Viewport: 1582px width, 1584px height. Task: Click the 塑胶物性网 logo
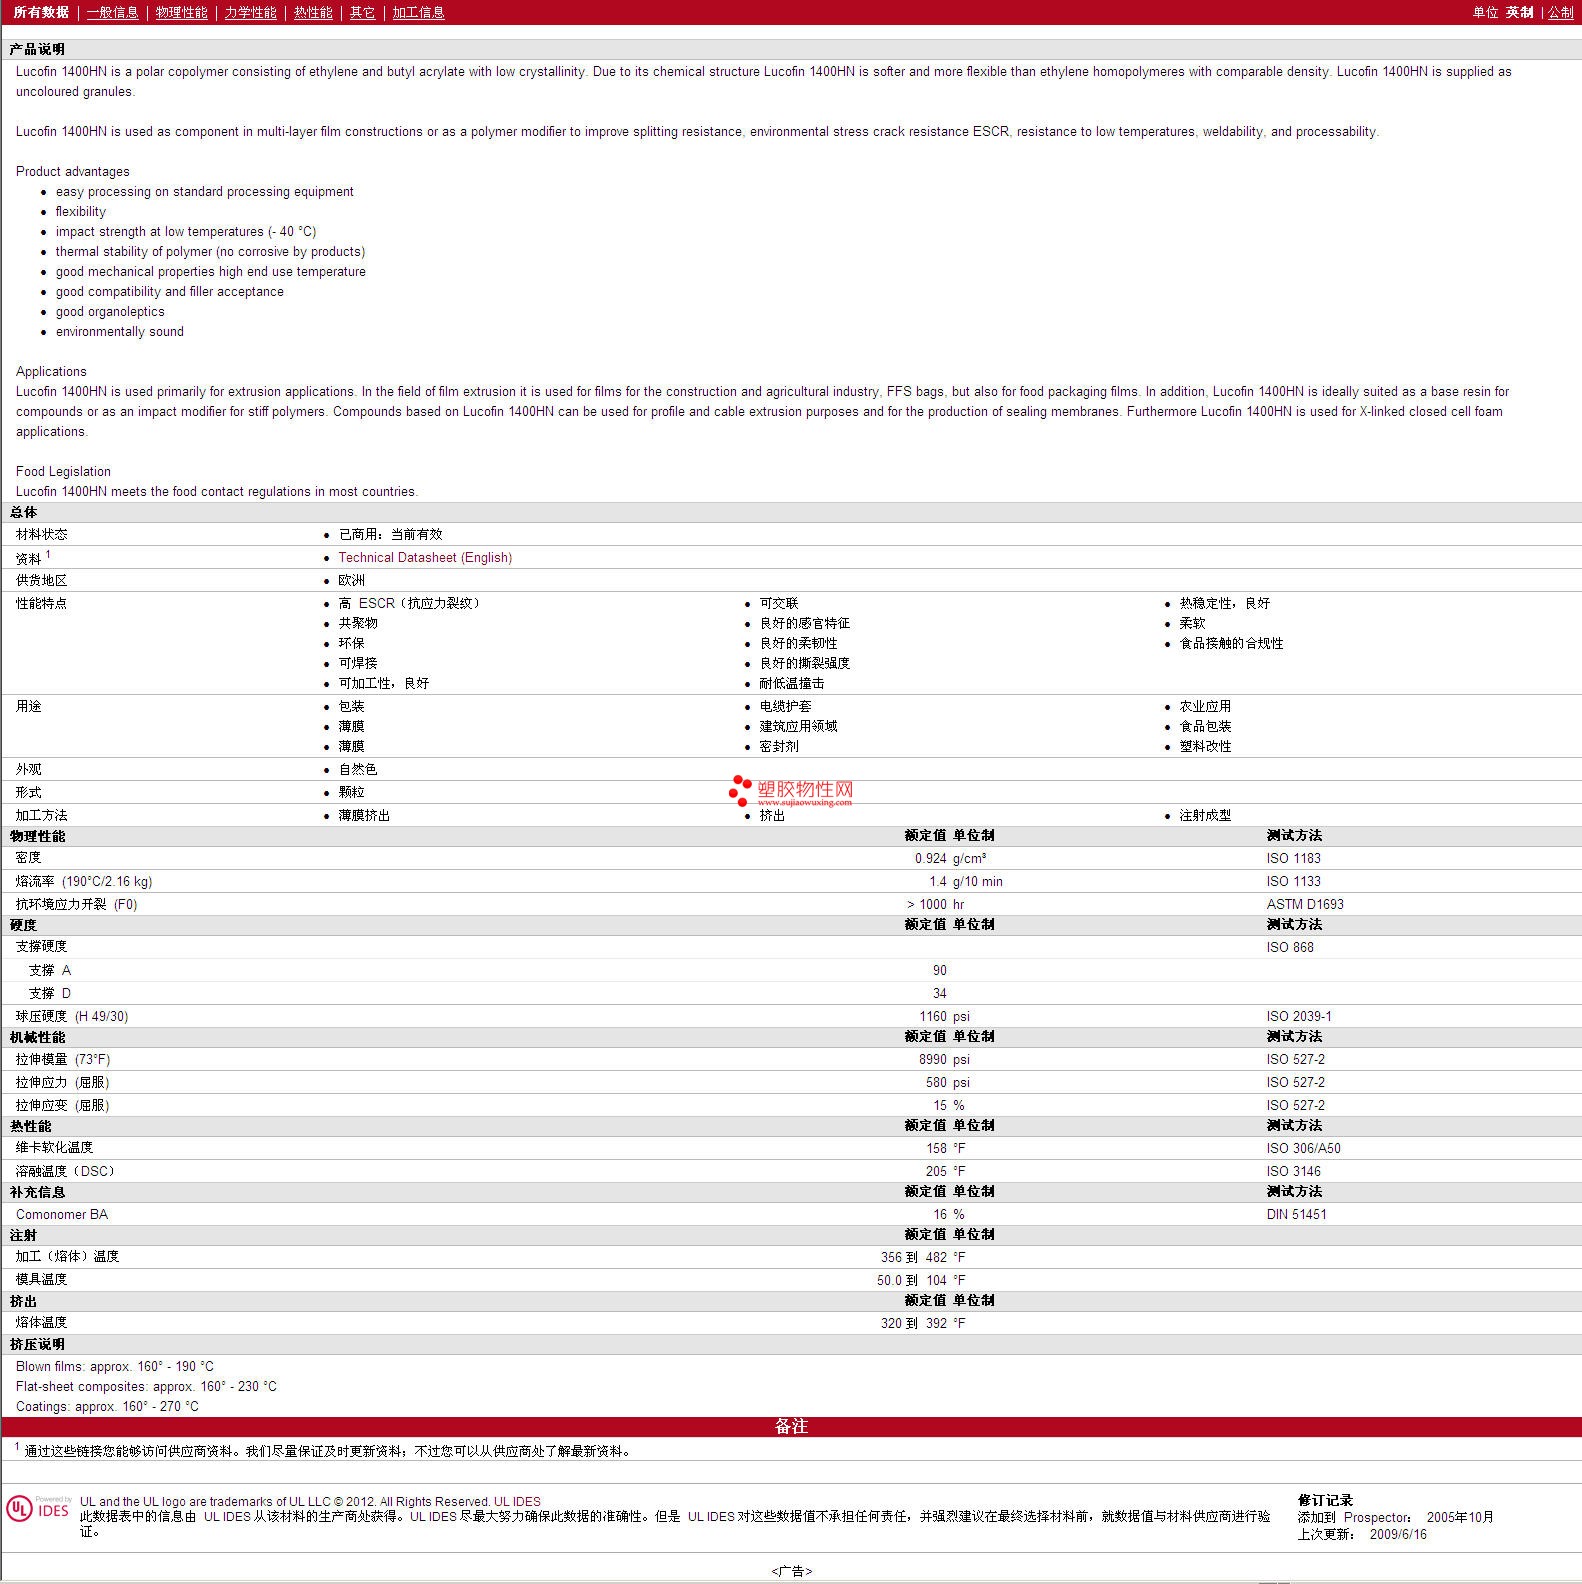tap(791, 791)
